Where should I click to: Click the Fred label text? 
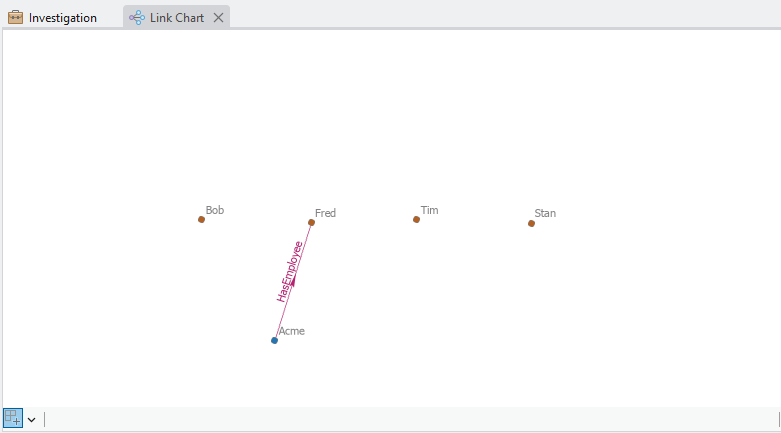point(325,213)
